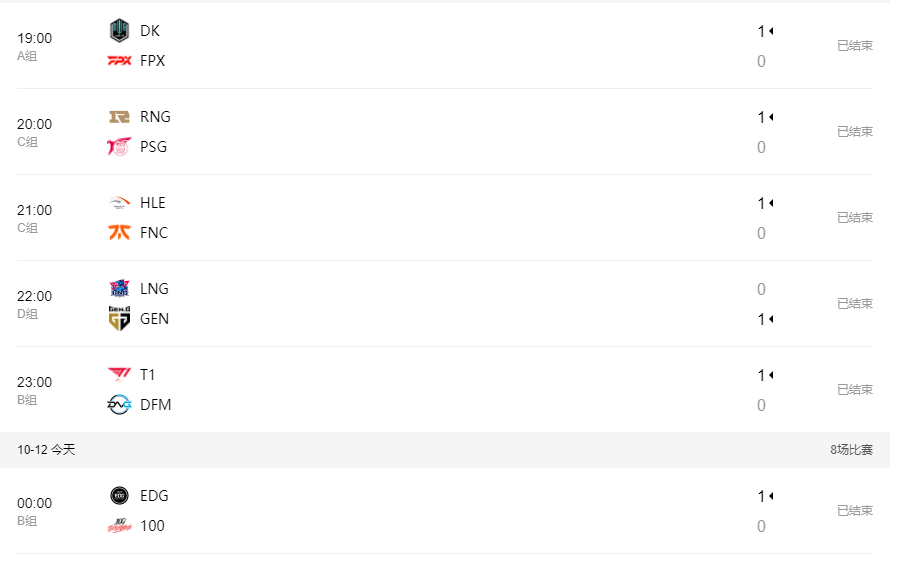Click the FPX team logo
Viewport: 899px width, 564px height.
[x=119, y=60]
